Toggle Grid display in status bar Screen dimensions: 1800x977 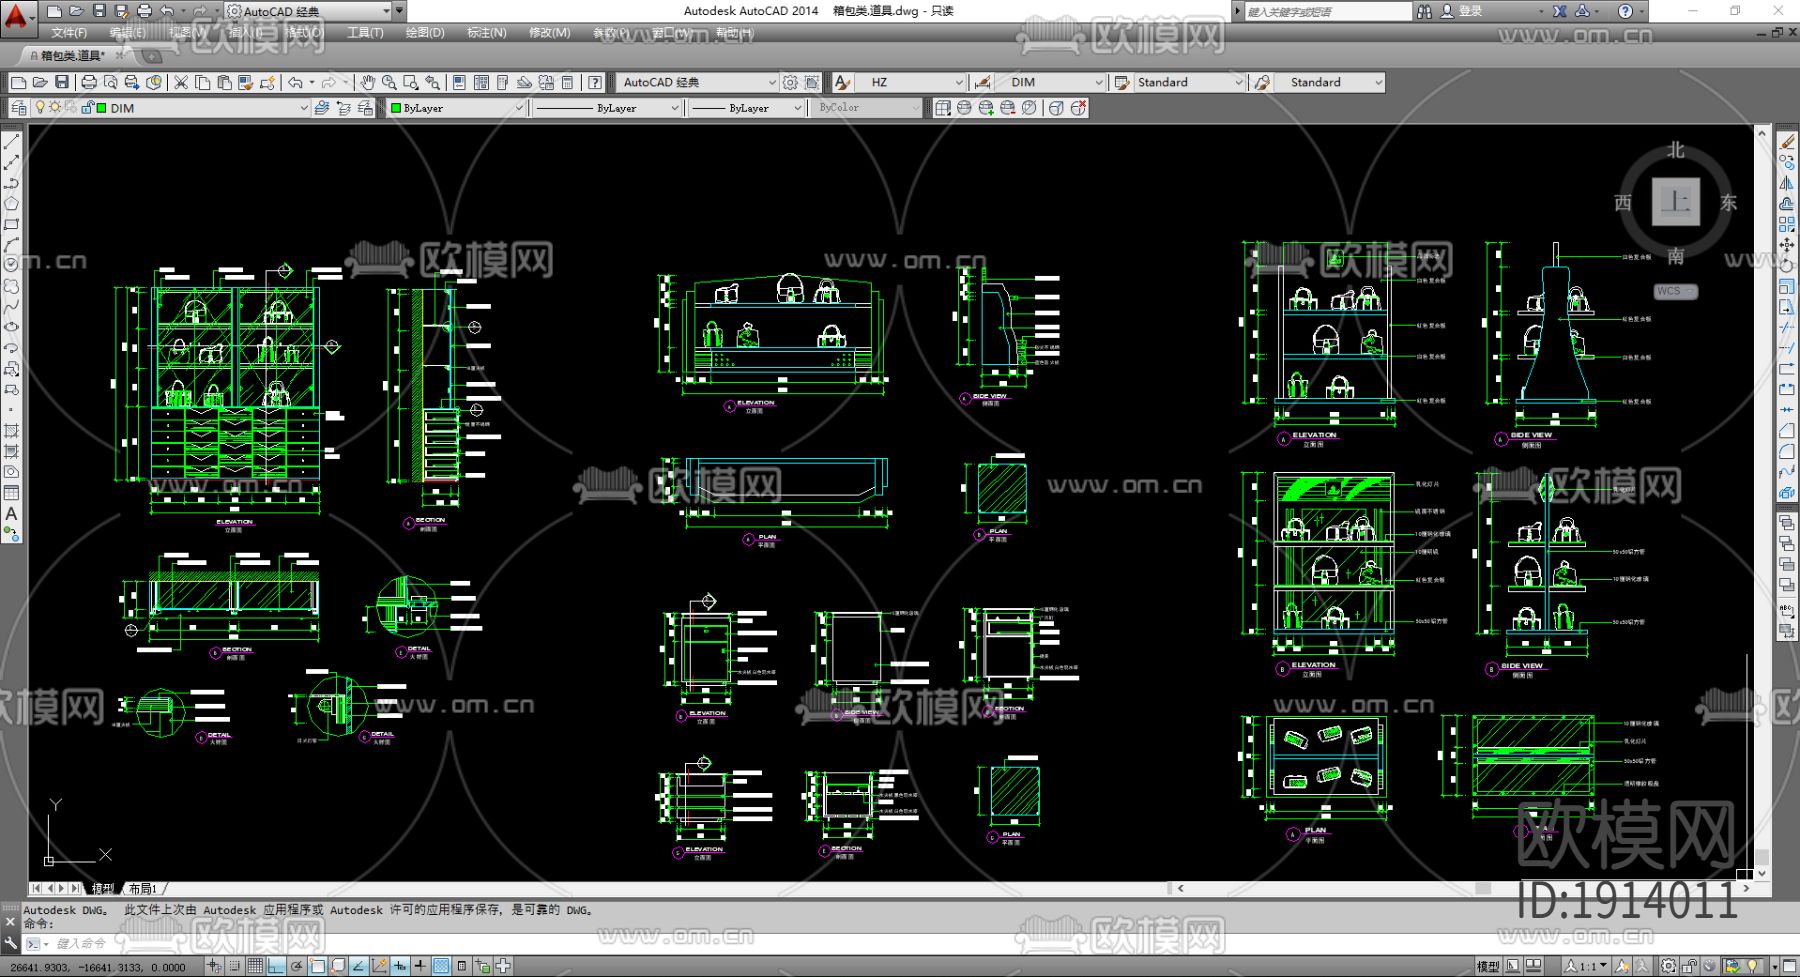[x=255, y=966]
